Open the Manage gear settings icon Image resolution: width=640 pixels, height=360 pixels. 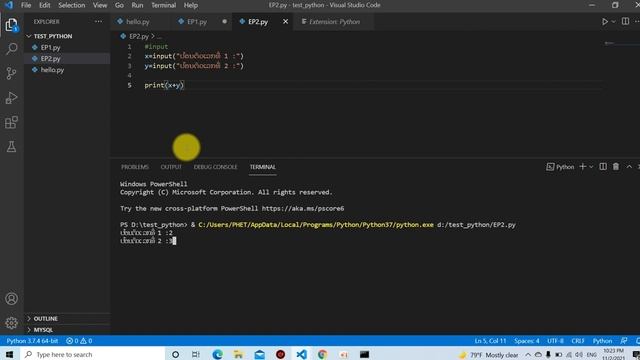tap(11, 323)
